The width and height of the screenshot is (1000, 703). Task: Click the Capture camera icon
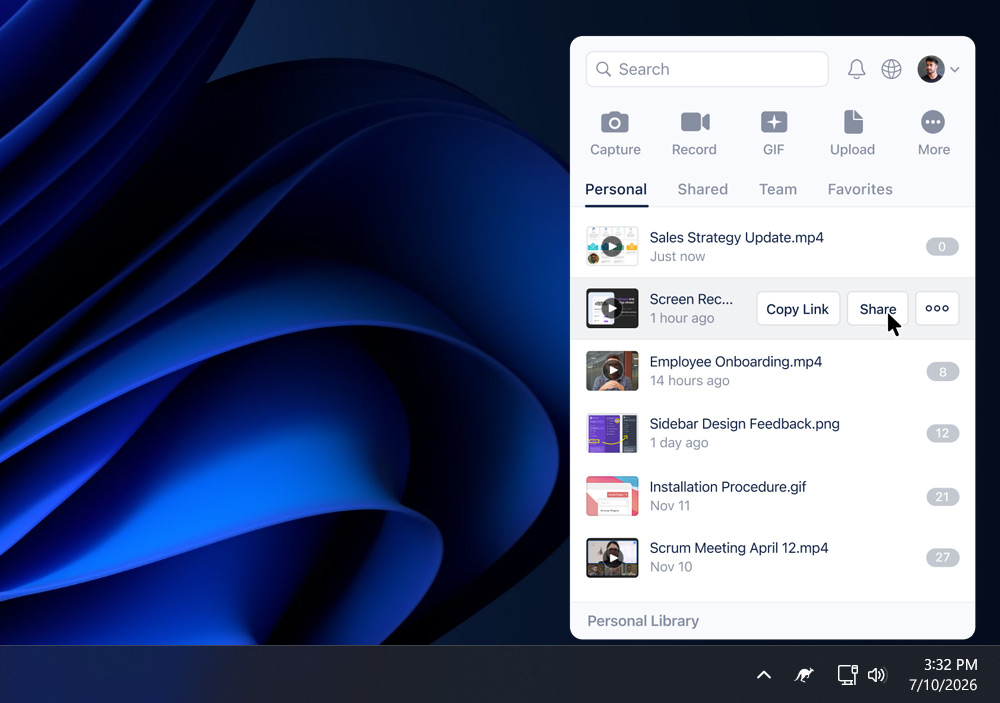[615, 122]
